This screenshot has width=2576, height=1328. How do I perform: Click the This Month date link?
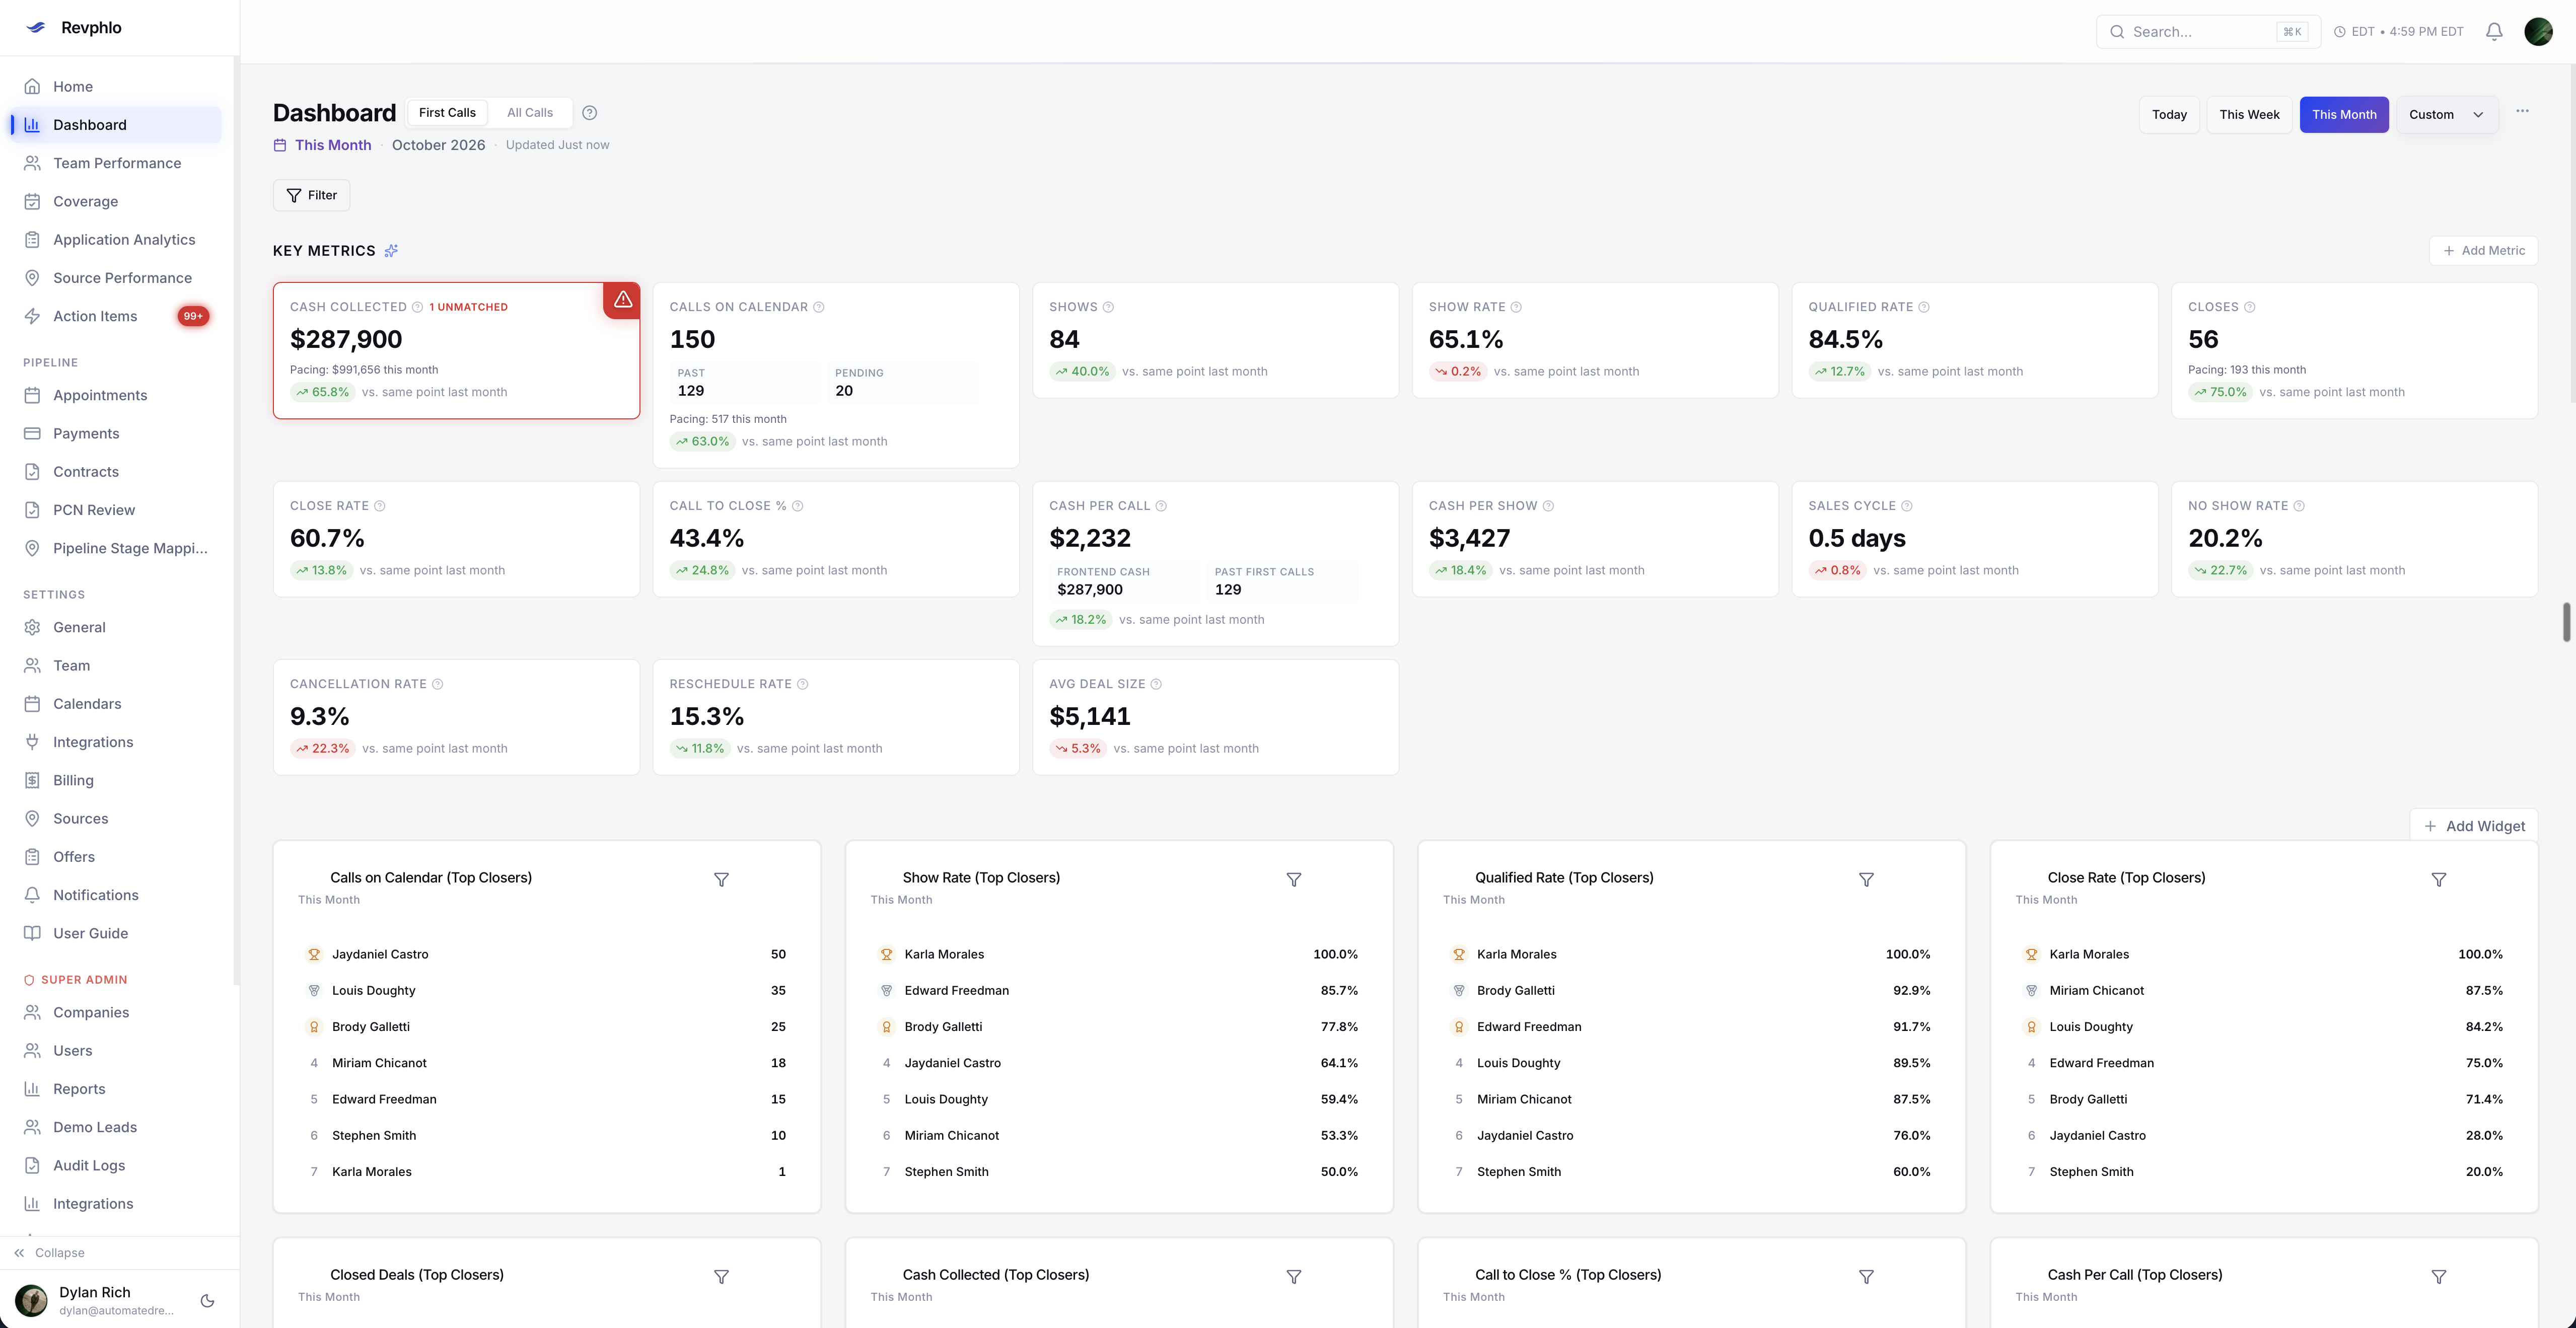[x=332, y=145]
